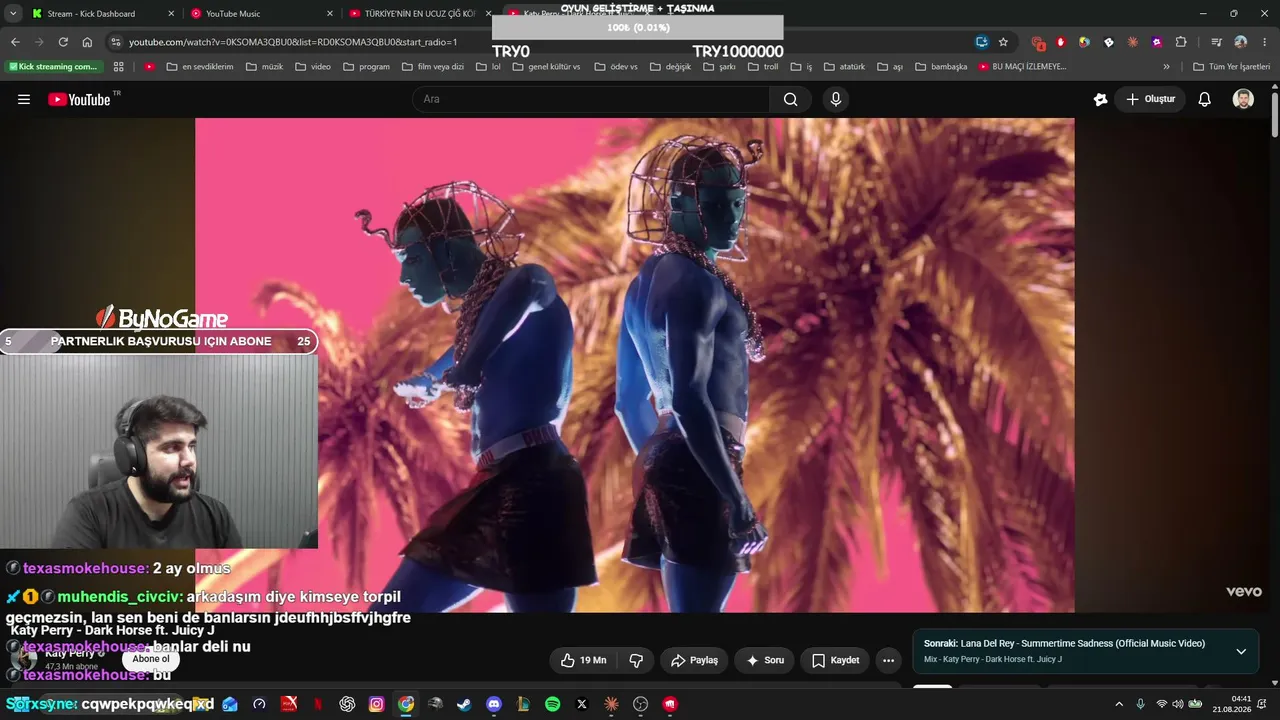1280x720 pixels.
Task: Bookmark this page with the star icon
Action: pos(1003,42)
